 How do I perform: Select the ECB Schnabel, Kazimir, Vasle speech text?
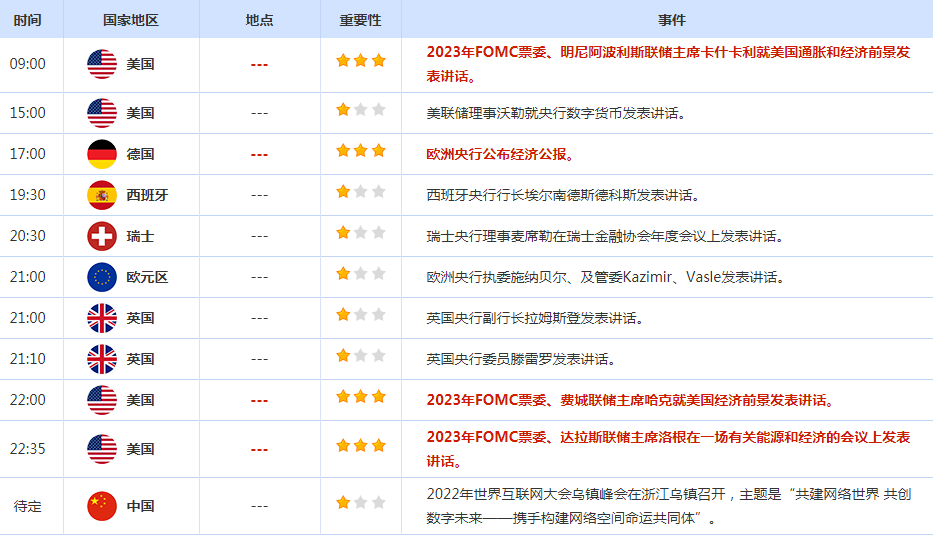(x=606, y=277)
